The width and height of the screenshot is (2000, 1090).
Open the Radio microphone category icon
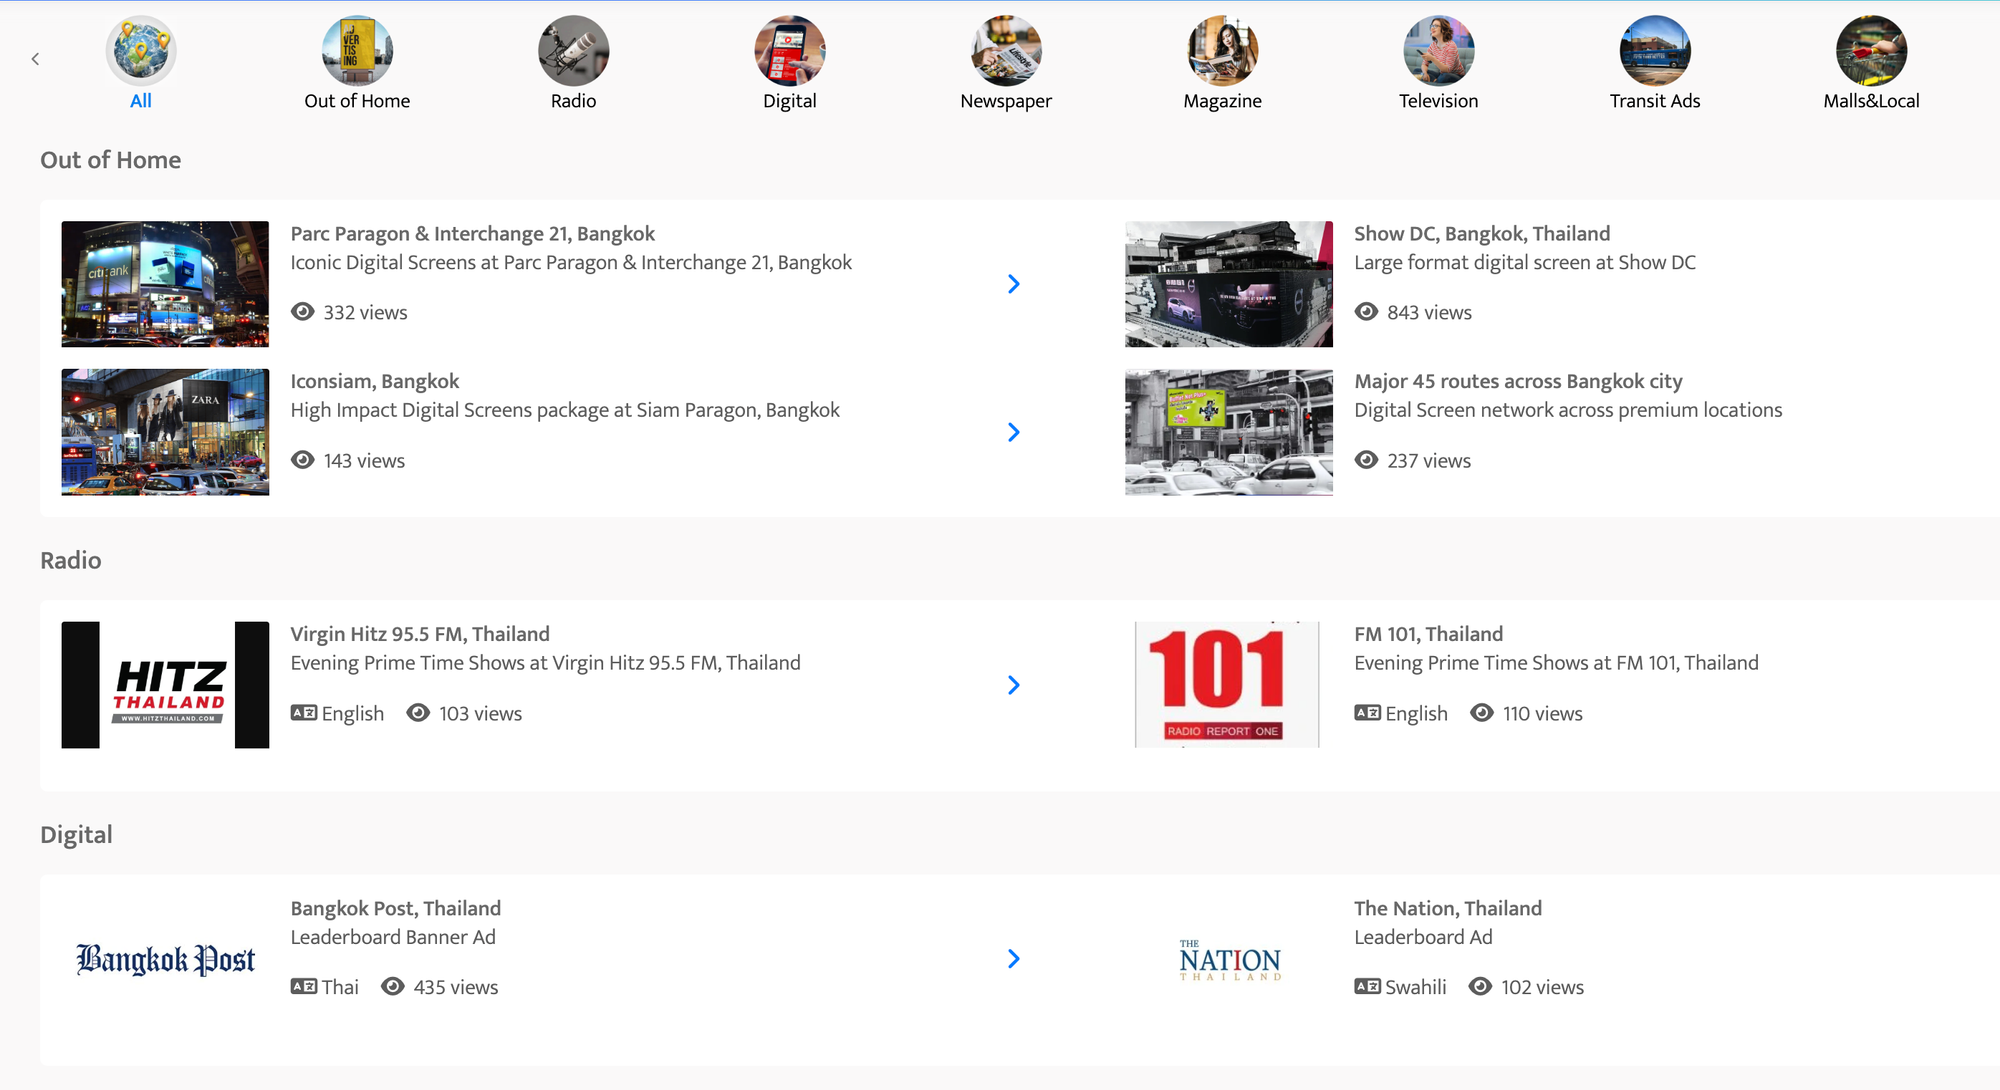573,51
